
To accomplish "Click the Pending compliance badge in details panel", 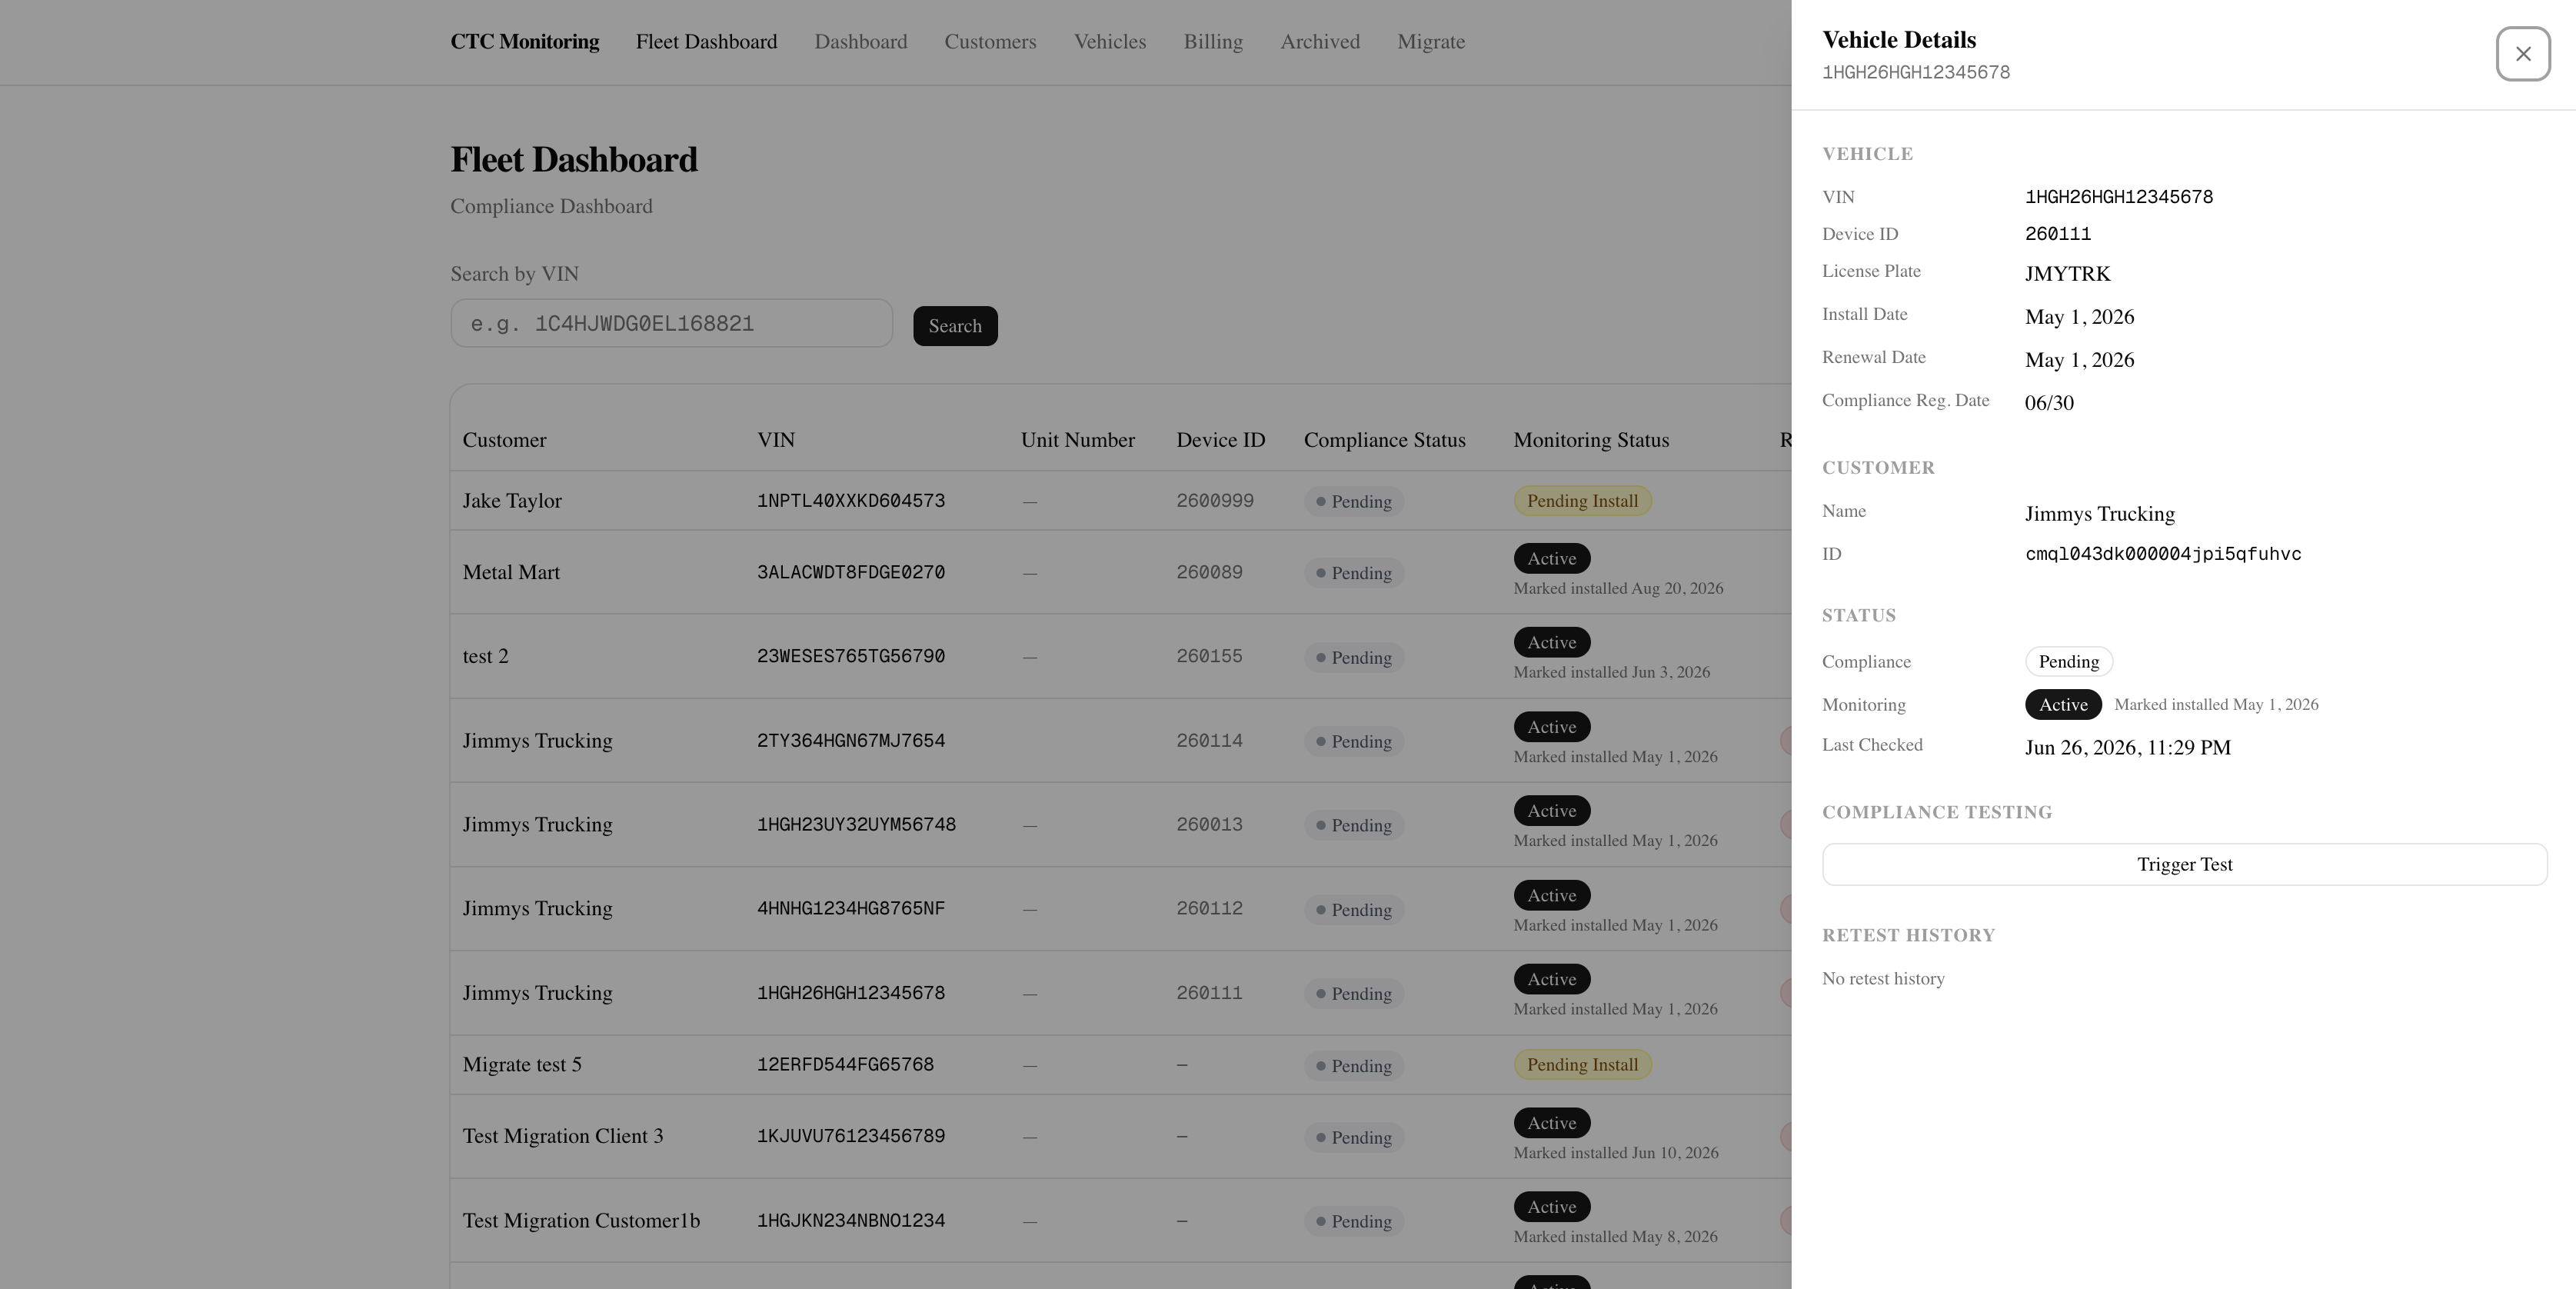I will [2068, 661].
